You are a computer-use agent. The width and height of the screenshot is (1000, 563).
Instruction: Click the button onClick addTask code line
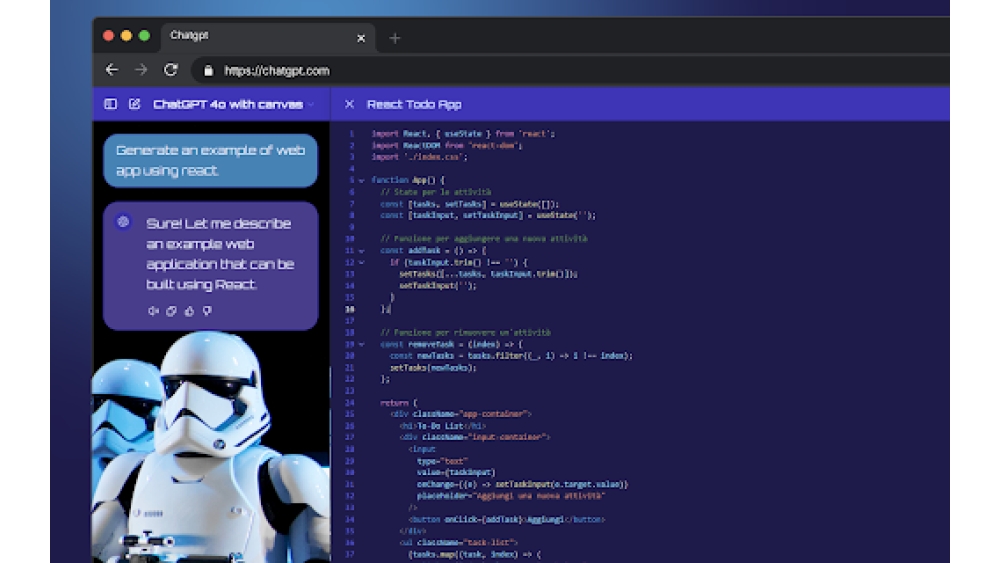(x=507, y=520)
